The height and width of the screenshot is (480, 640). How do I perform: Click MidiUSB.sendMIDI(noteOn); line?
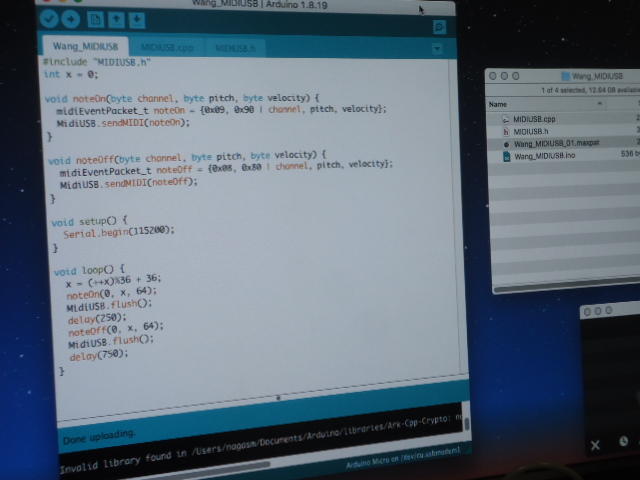(x=123, y=123)
